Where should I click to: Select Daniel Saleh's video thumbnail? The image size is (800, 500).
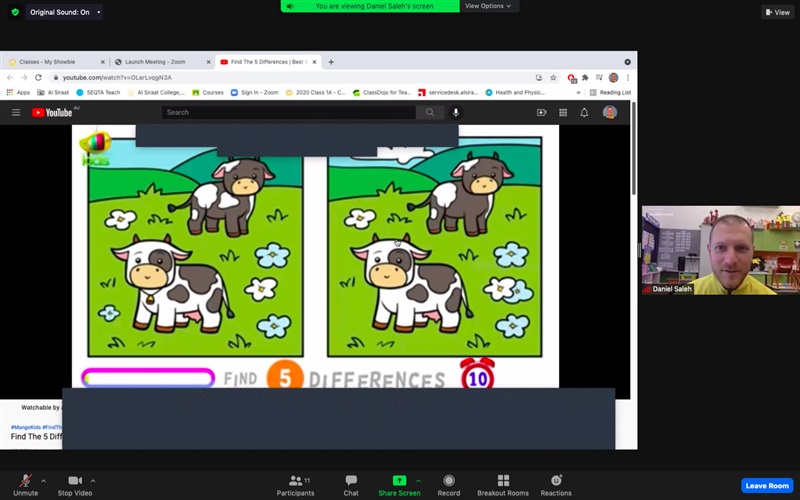pos(720,250)
